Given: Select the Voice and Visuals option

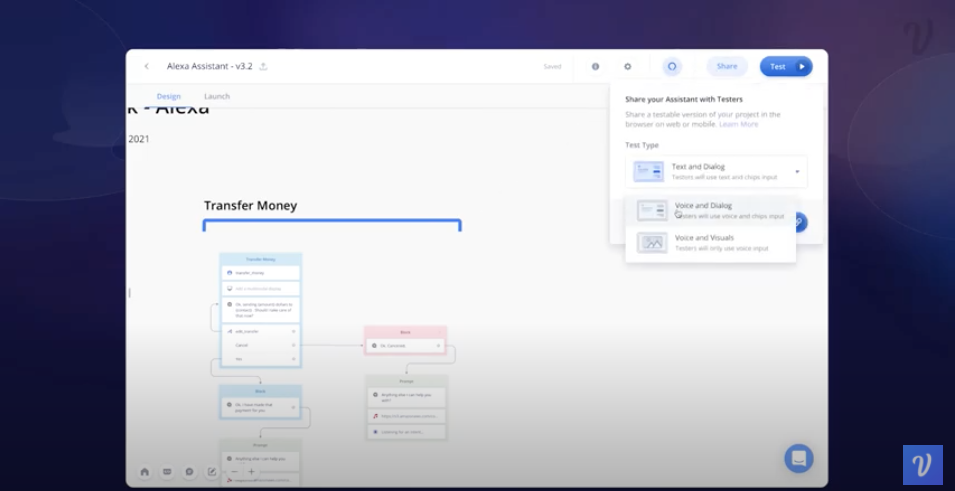Looking at the screenshot, I should tap(710, 242).
